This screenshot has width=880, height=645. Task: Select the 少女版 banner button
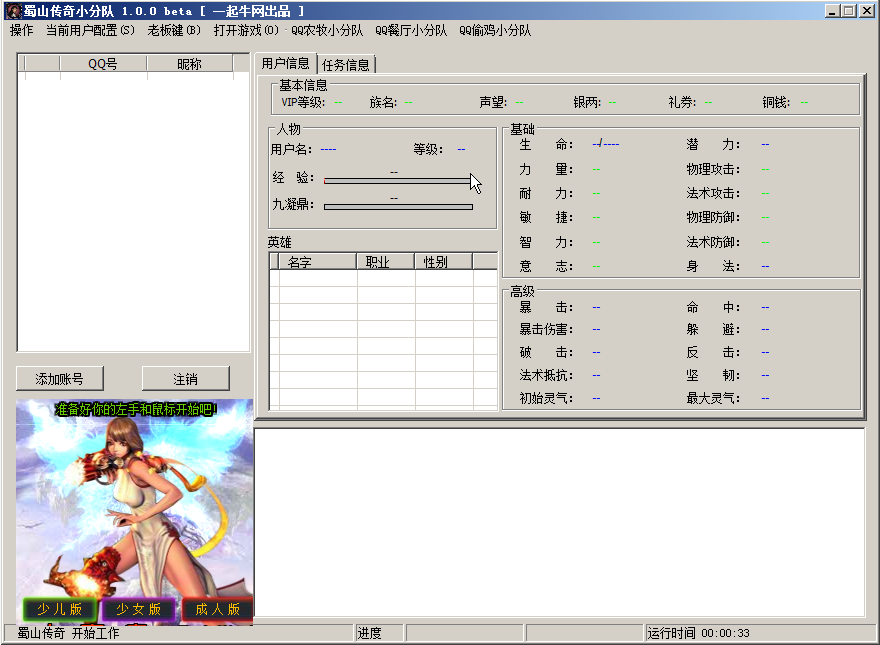click(139, 609)
